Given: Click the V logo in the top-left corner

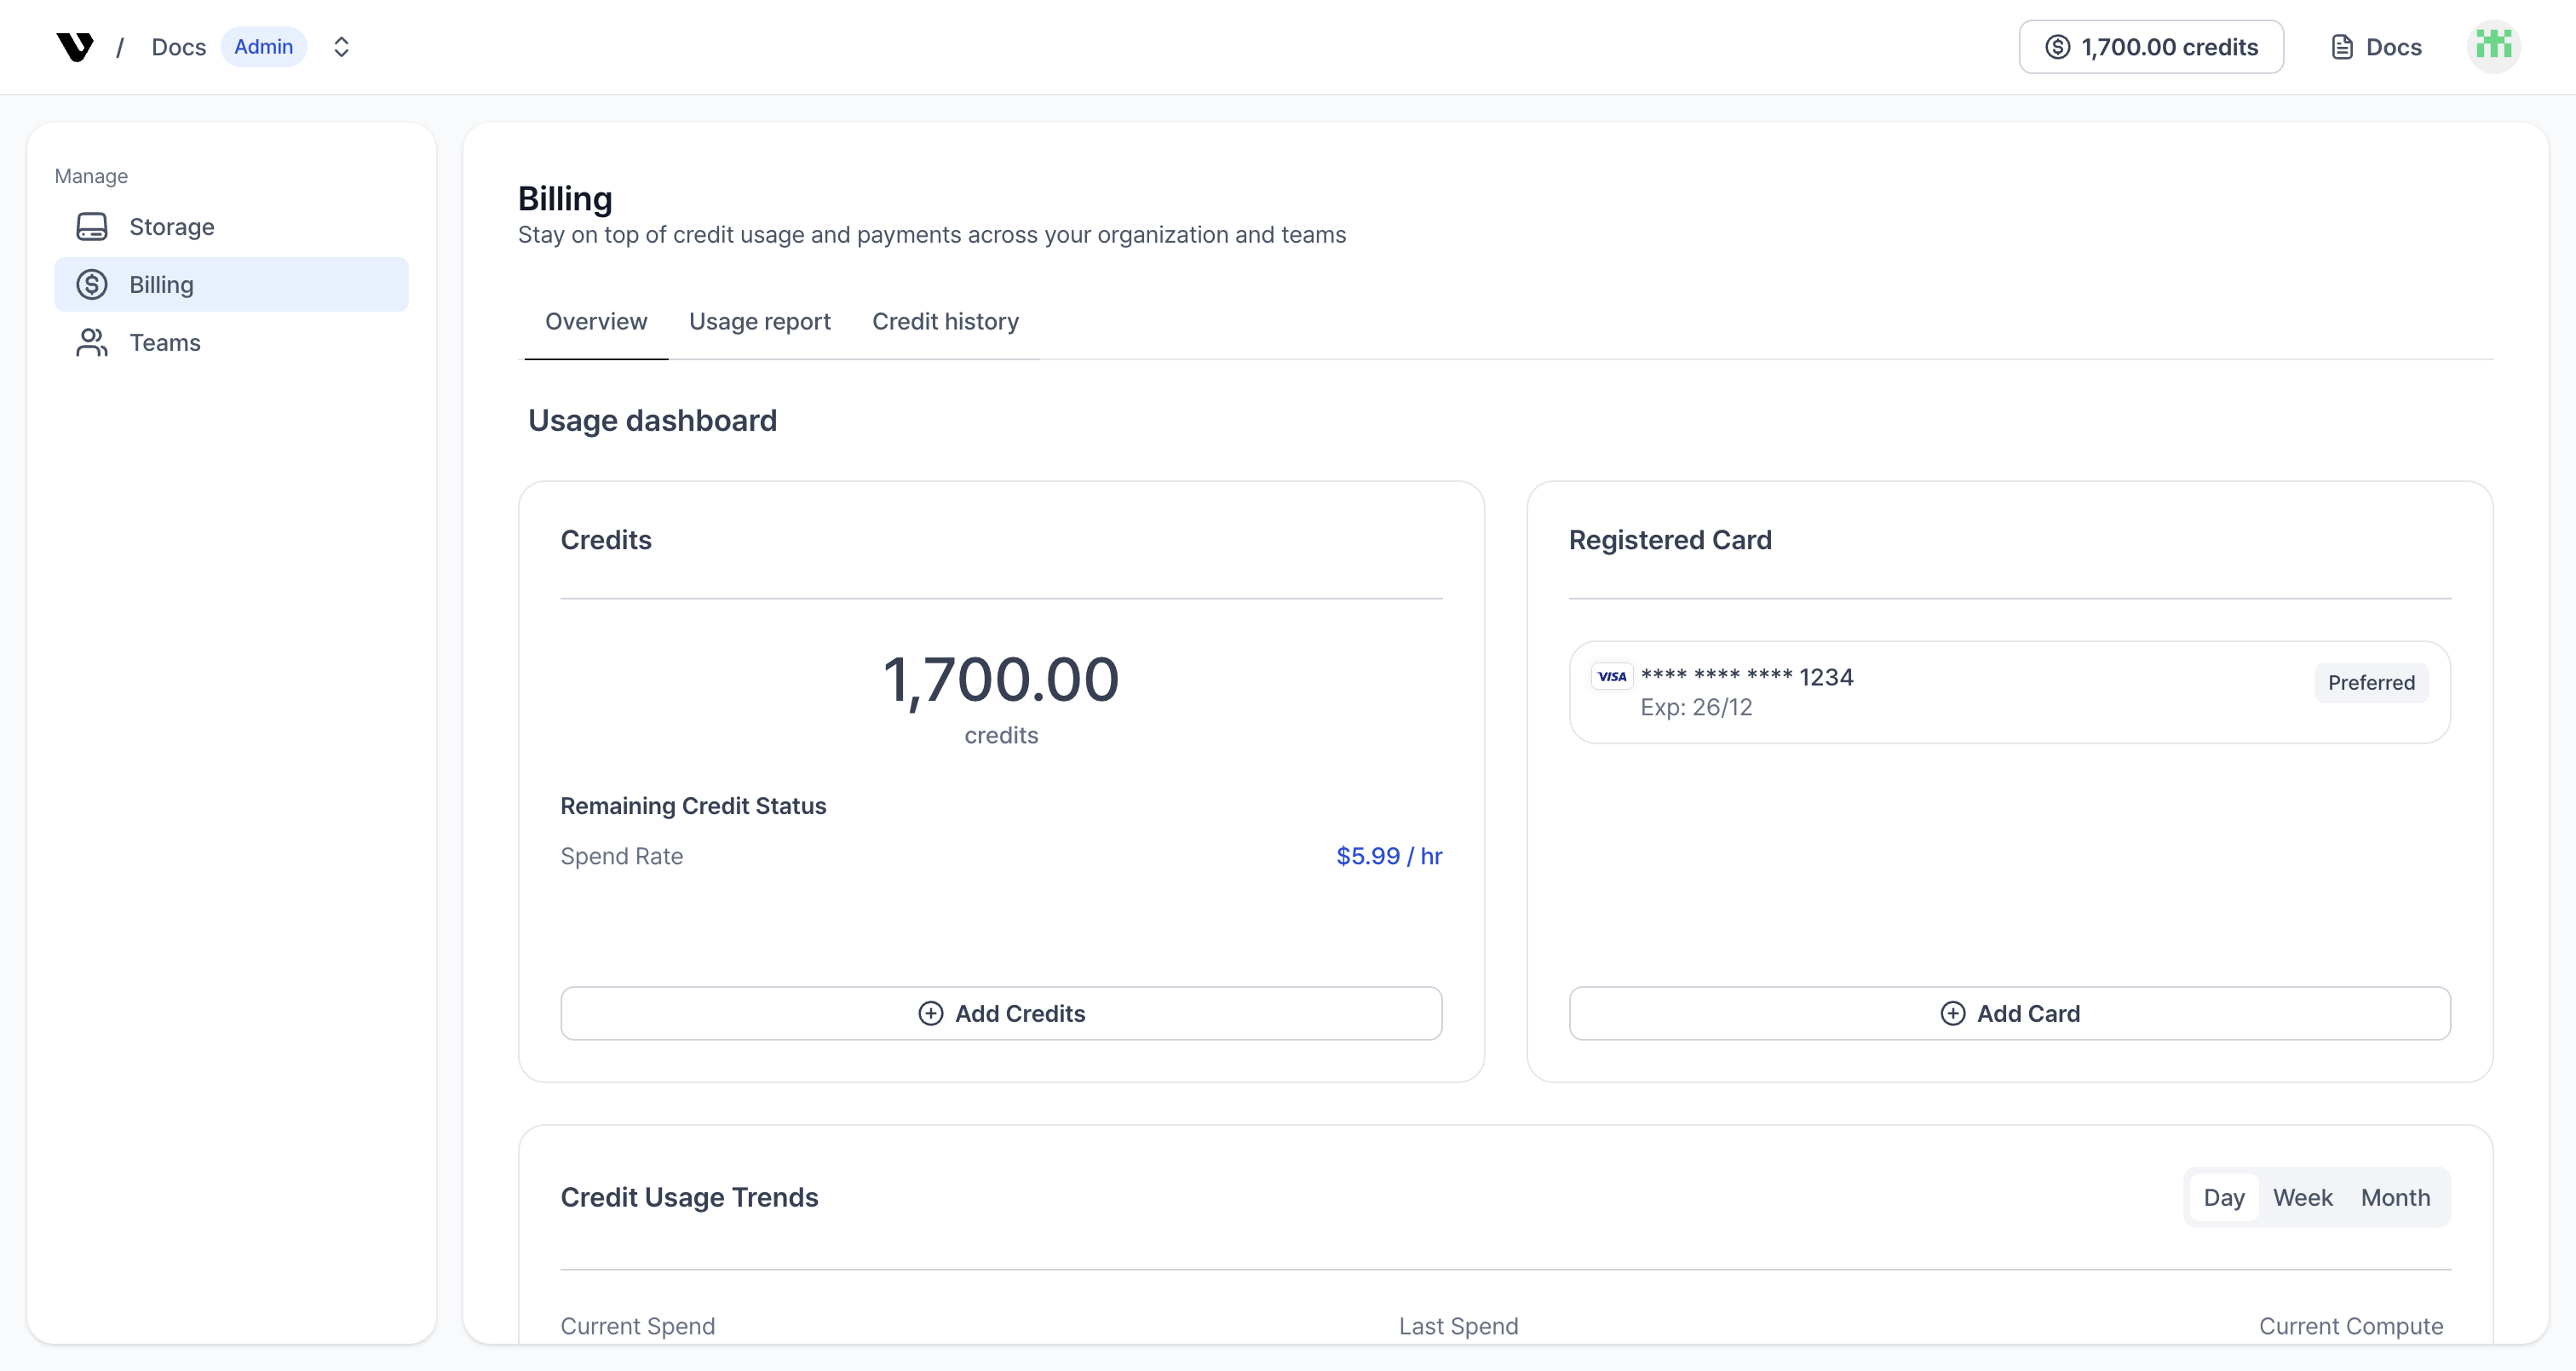Looking at the screenshot, I should (75, 46).
